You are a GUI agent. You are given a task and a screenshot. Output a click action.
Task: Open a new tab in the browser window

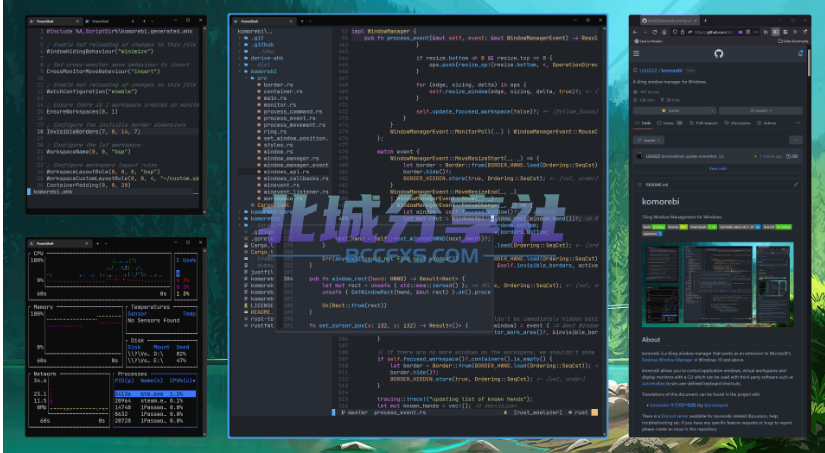point(706,21)
